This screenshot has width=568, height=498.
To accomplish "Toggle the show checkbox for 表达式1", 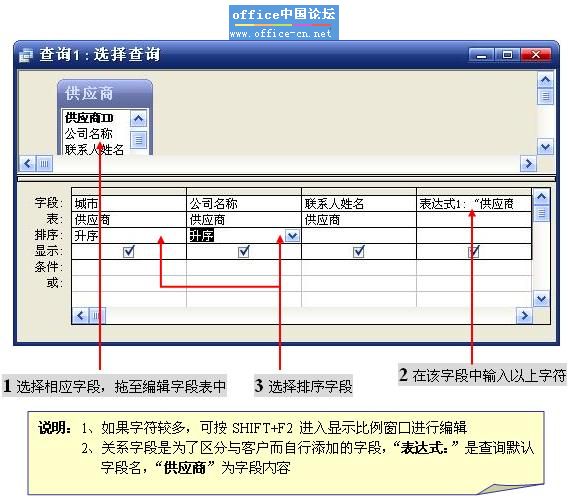I will (x=473, y=251).
